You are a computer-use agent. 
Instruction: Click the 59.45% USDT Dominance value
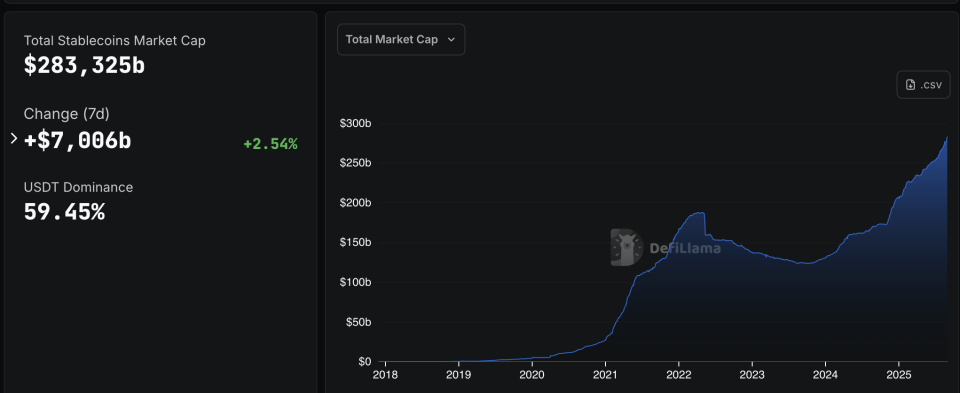pyautogui.click(x=64, y=212)
